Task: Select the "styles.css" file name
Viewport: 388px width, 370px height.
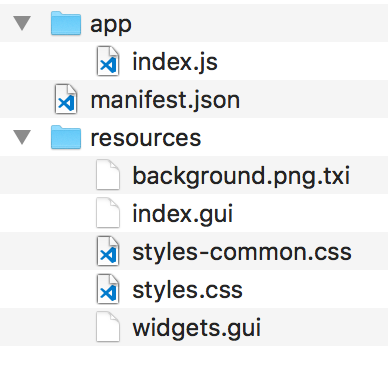Action: click(187, 290)
